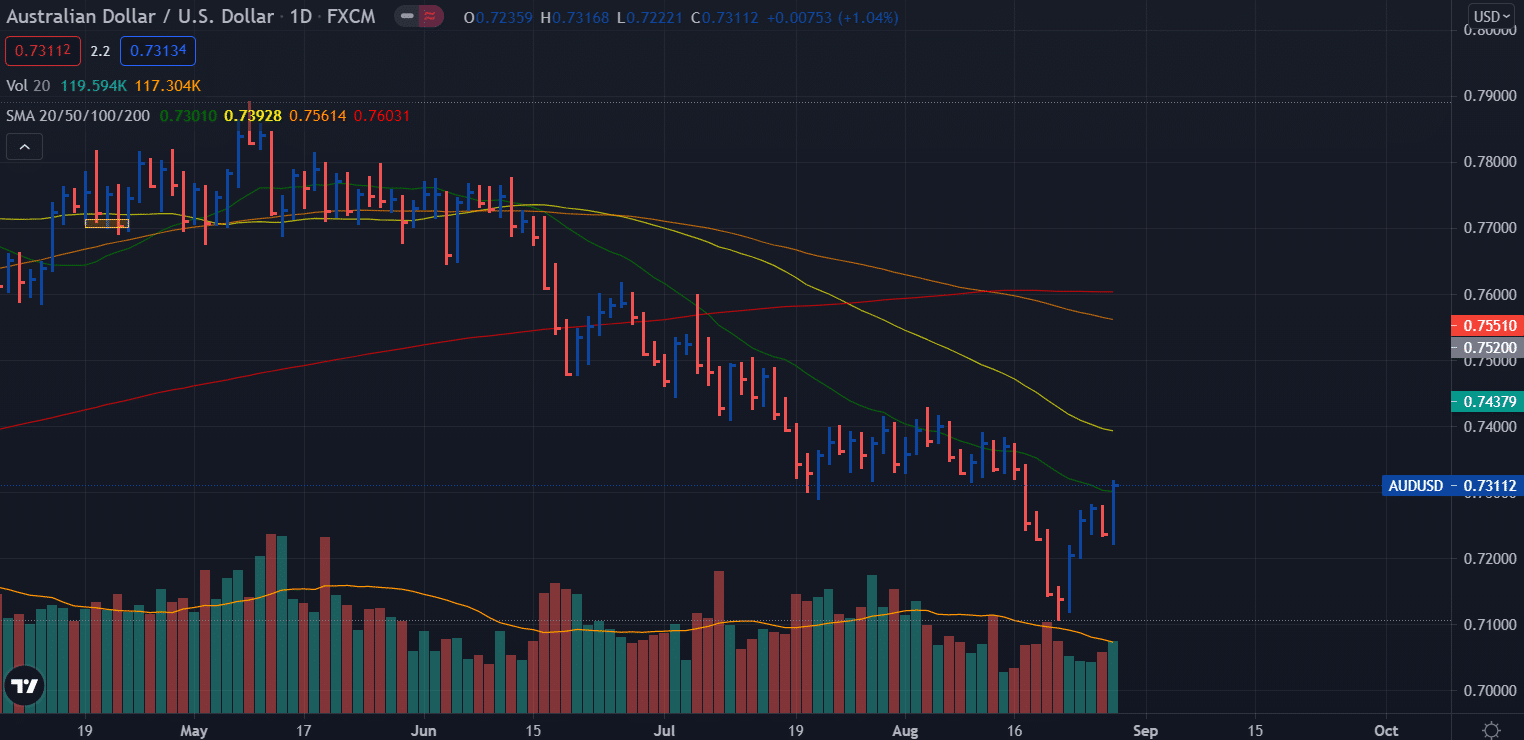Click the gray 0.75200 price label
The image size is (1524, 740).
click(1486, 348)
